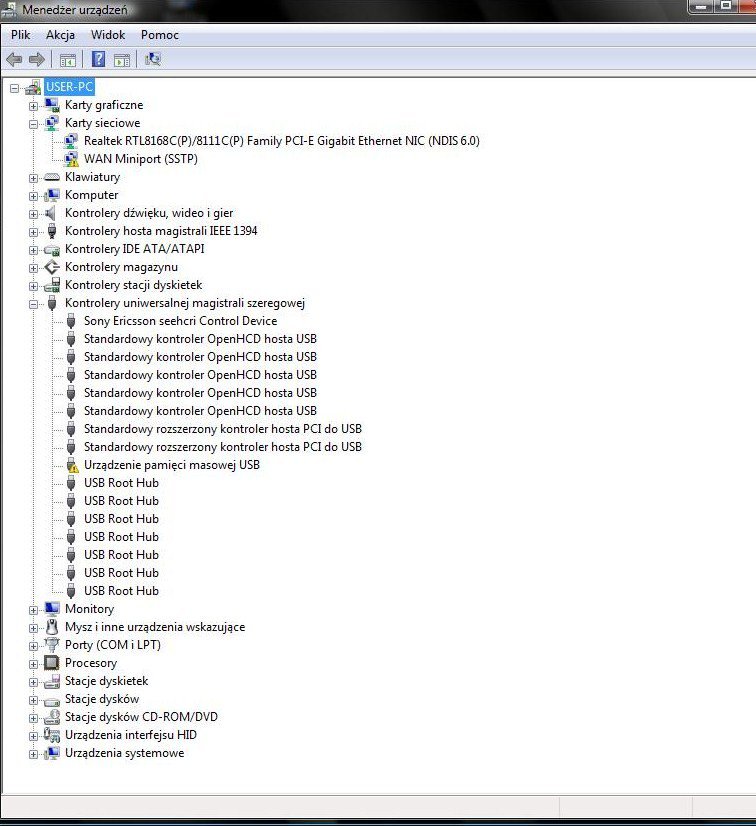
Task: Open the Pomoc menu
Action: click(x=160, y=35)
